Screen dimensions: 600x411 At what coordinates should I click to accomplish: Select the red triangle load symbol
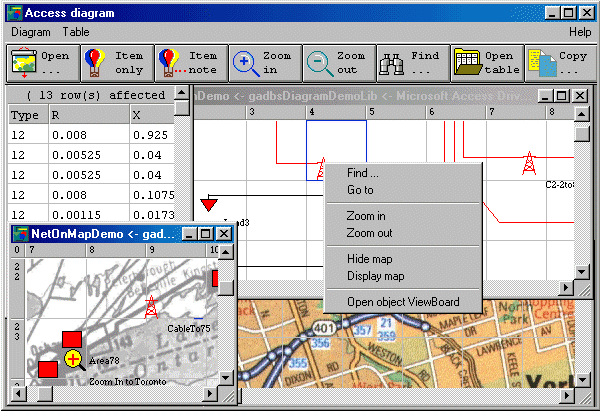pyautogui.click(x=209, y=204)
